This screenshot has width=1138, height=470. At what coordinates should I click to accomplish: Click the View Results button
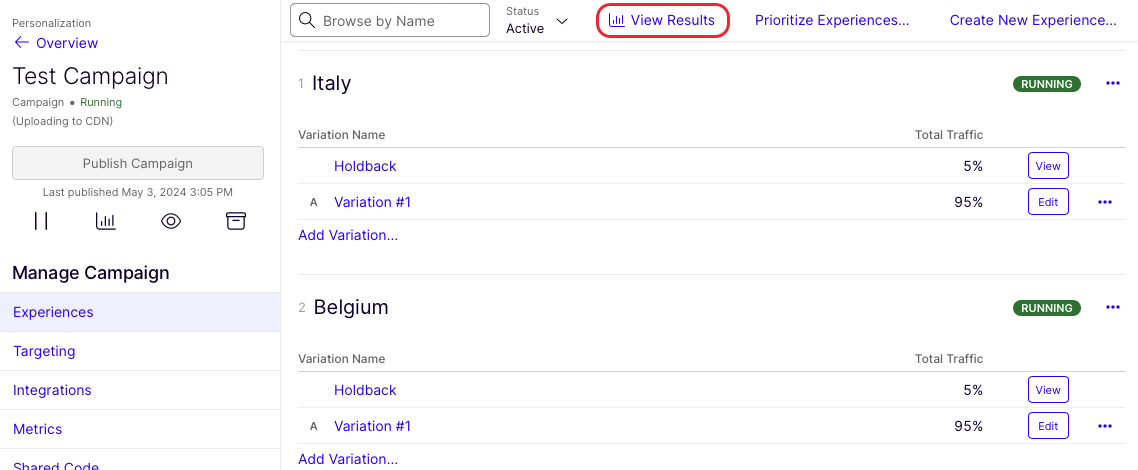[662, 20]
